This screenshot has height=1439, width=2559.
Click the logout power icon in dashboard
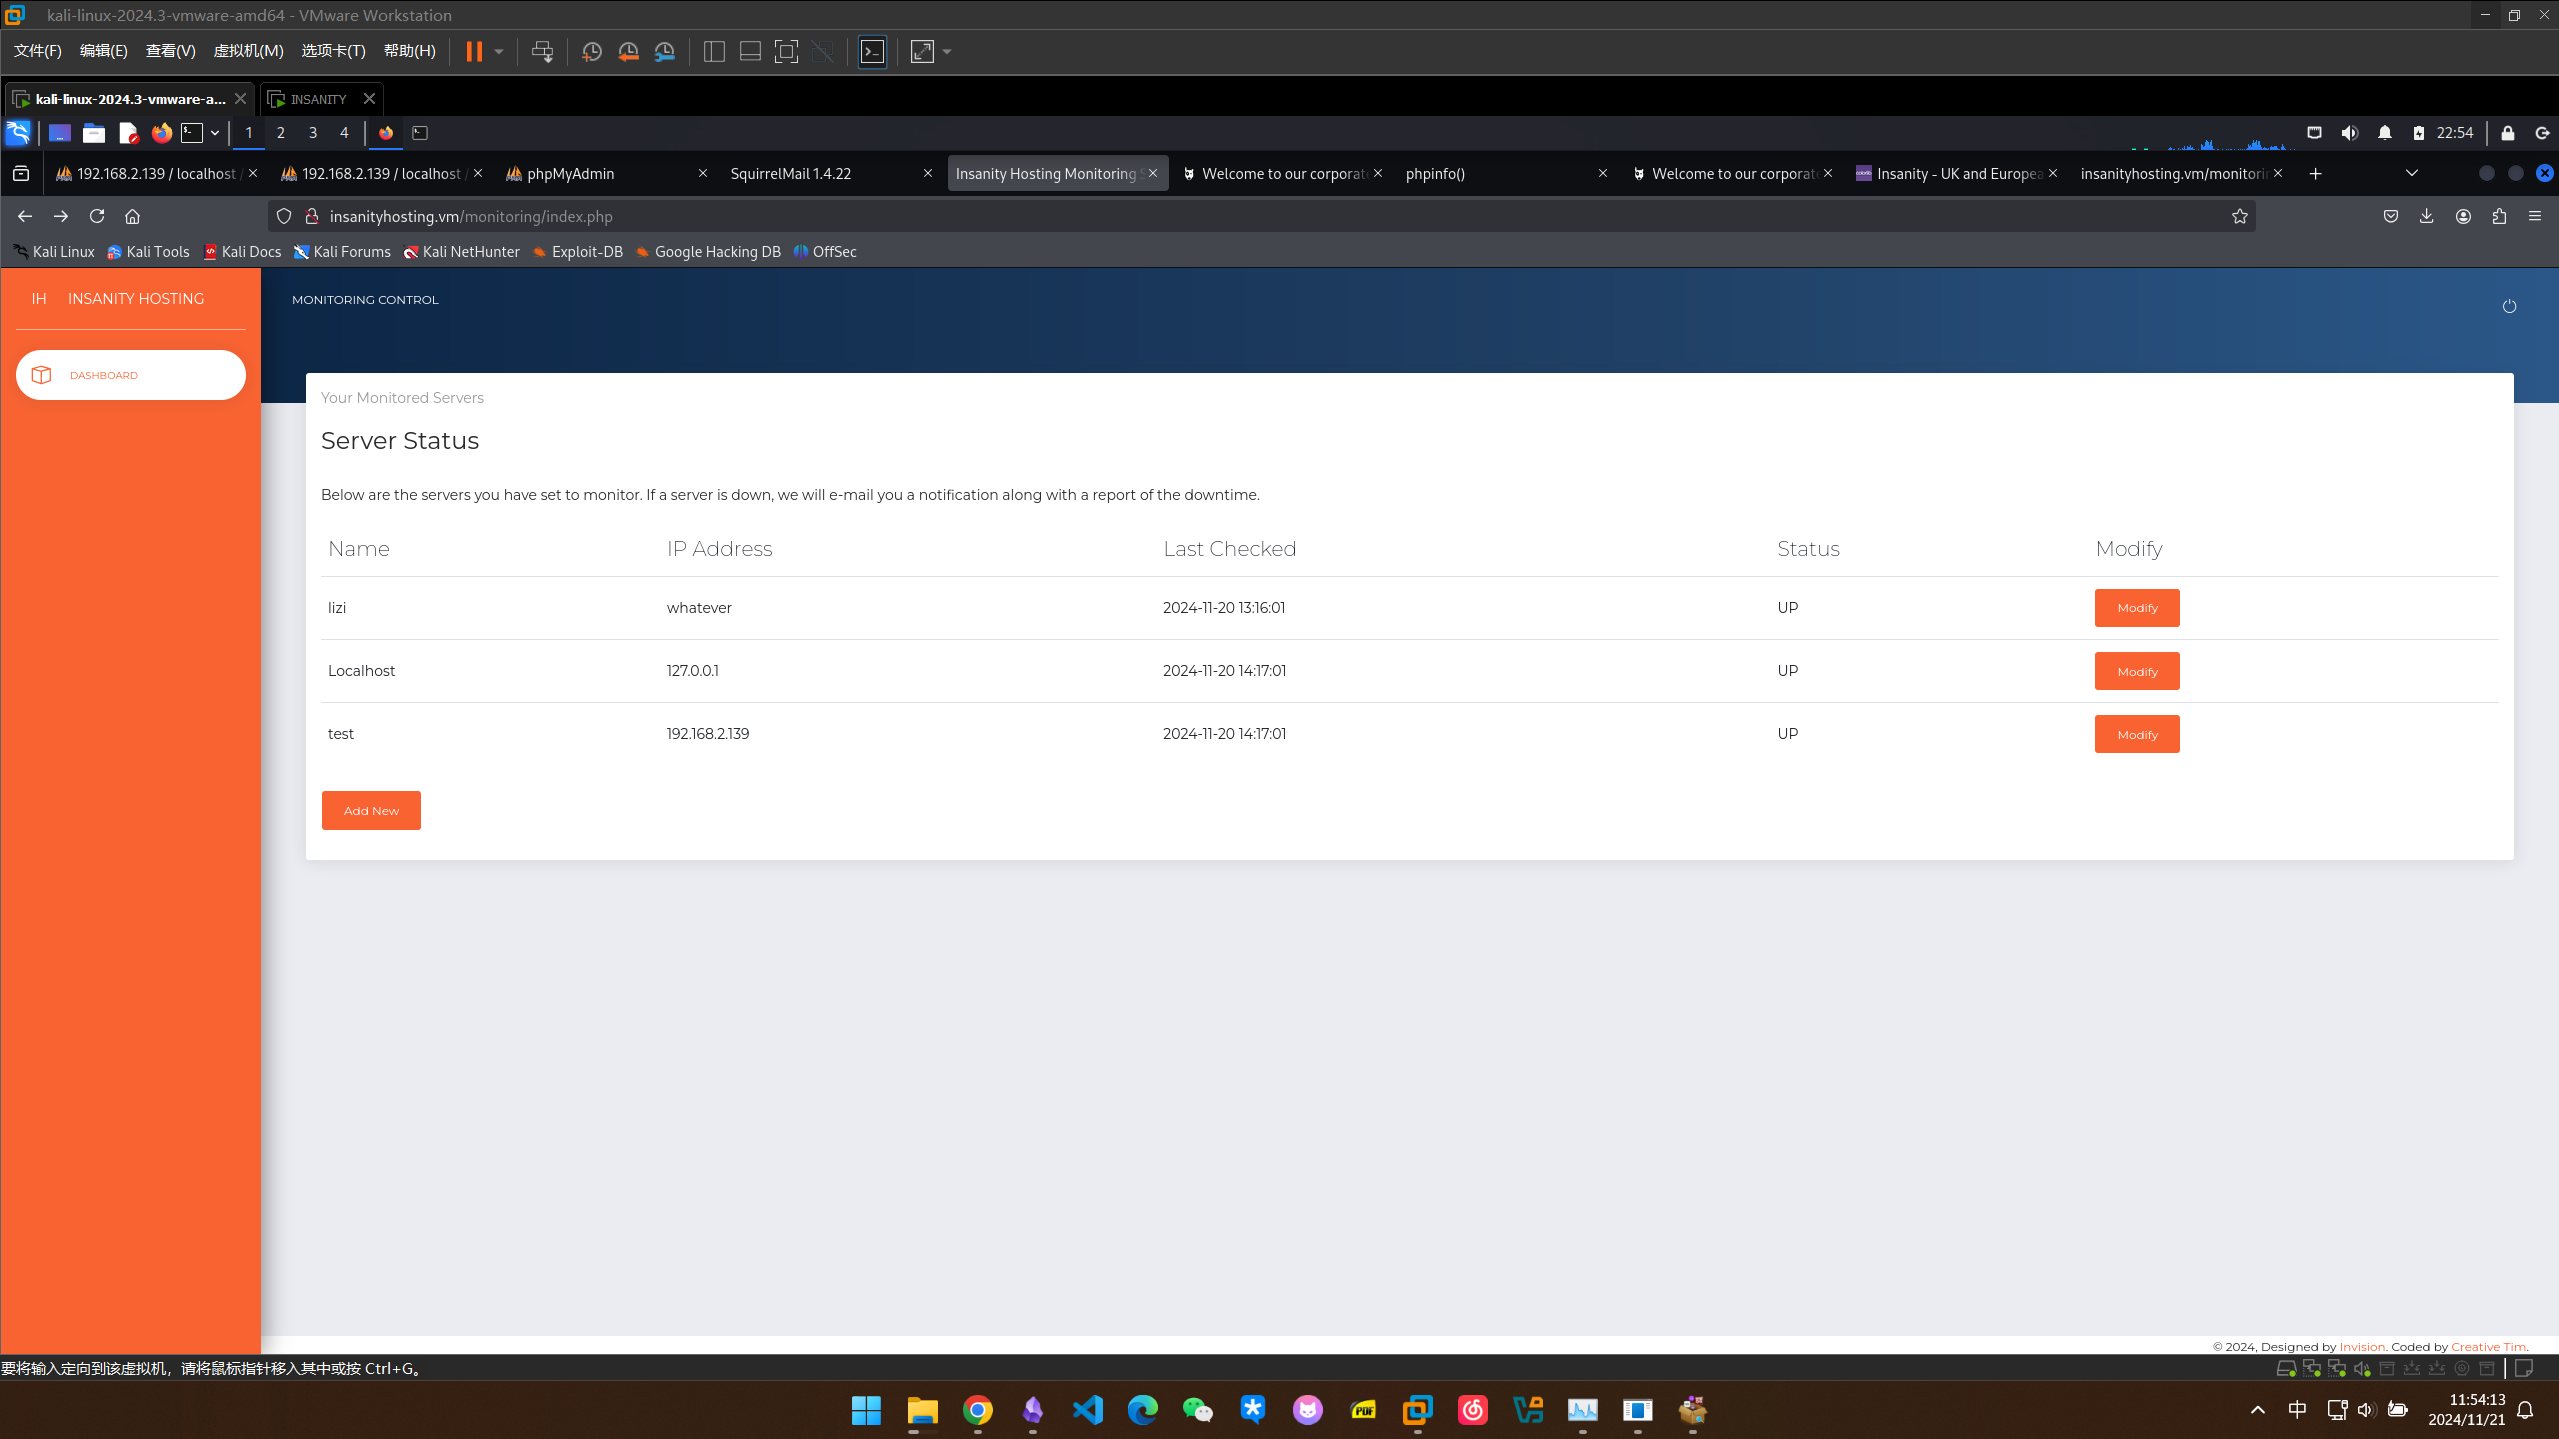[x=2508, y=306]
